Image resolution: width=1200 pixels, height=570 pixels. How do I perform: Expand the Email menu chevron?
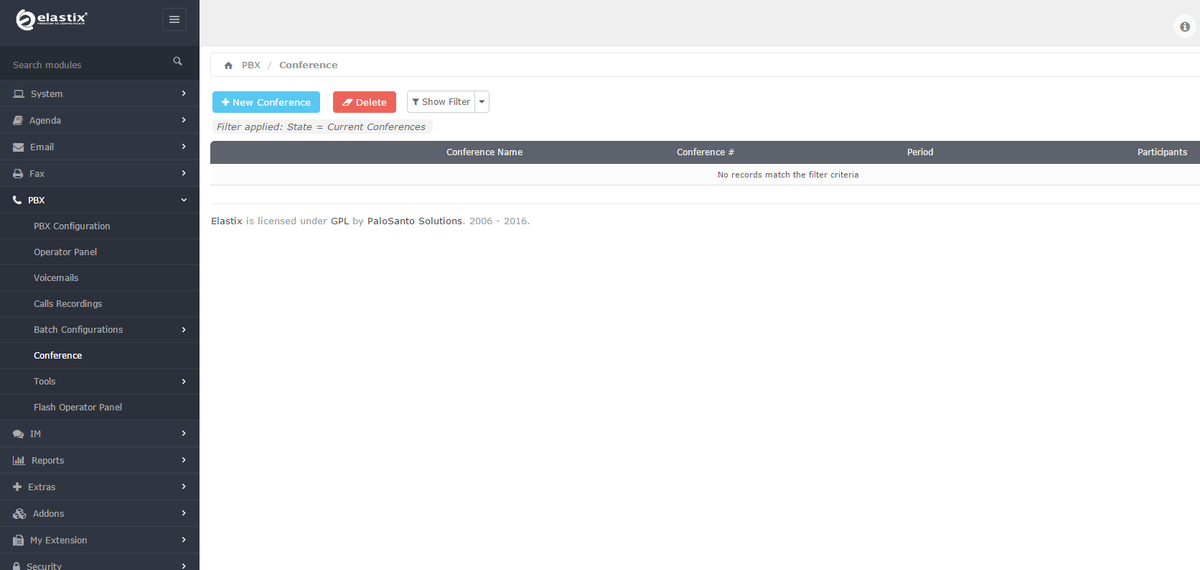(184, 146)
